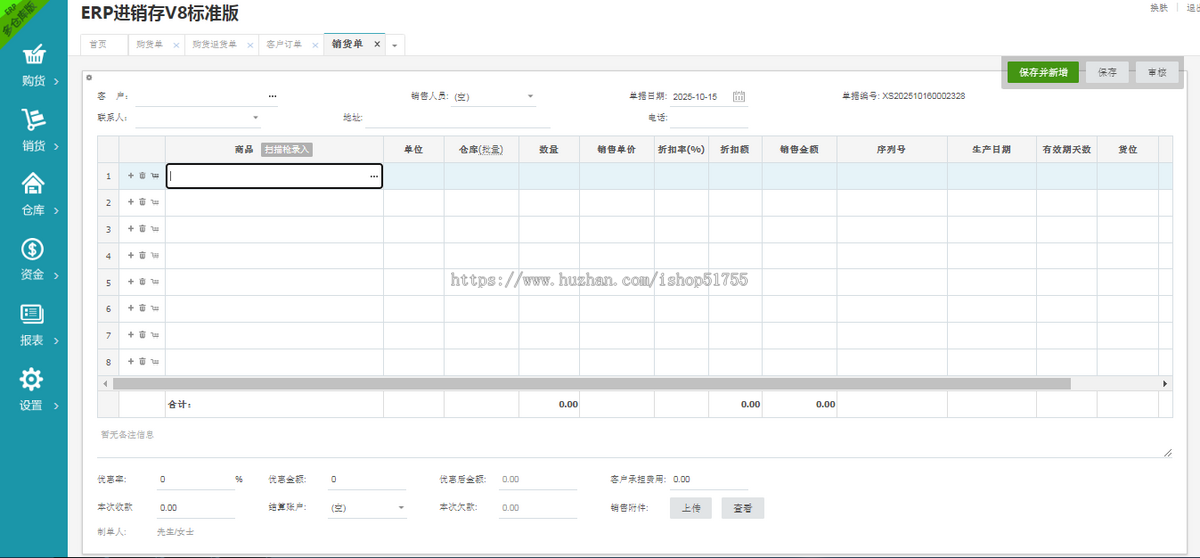Screen dimensions: 1200x558
Task: Focus the 电话 input field
Action: point(707,118)
